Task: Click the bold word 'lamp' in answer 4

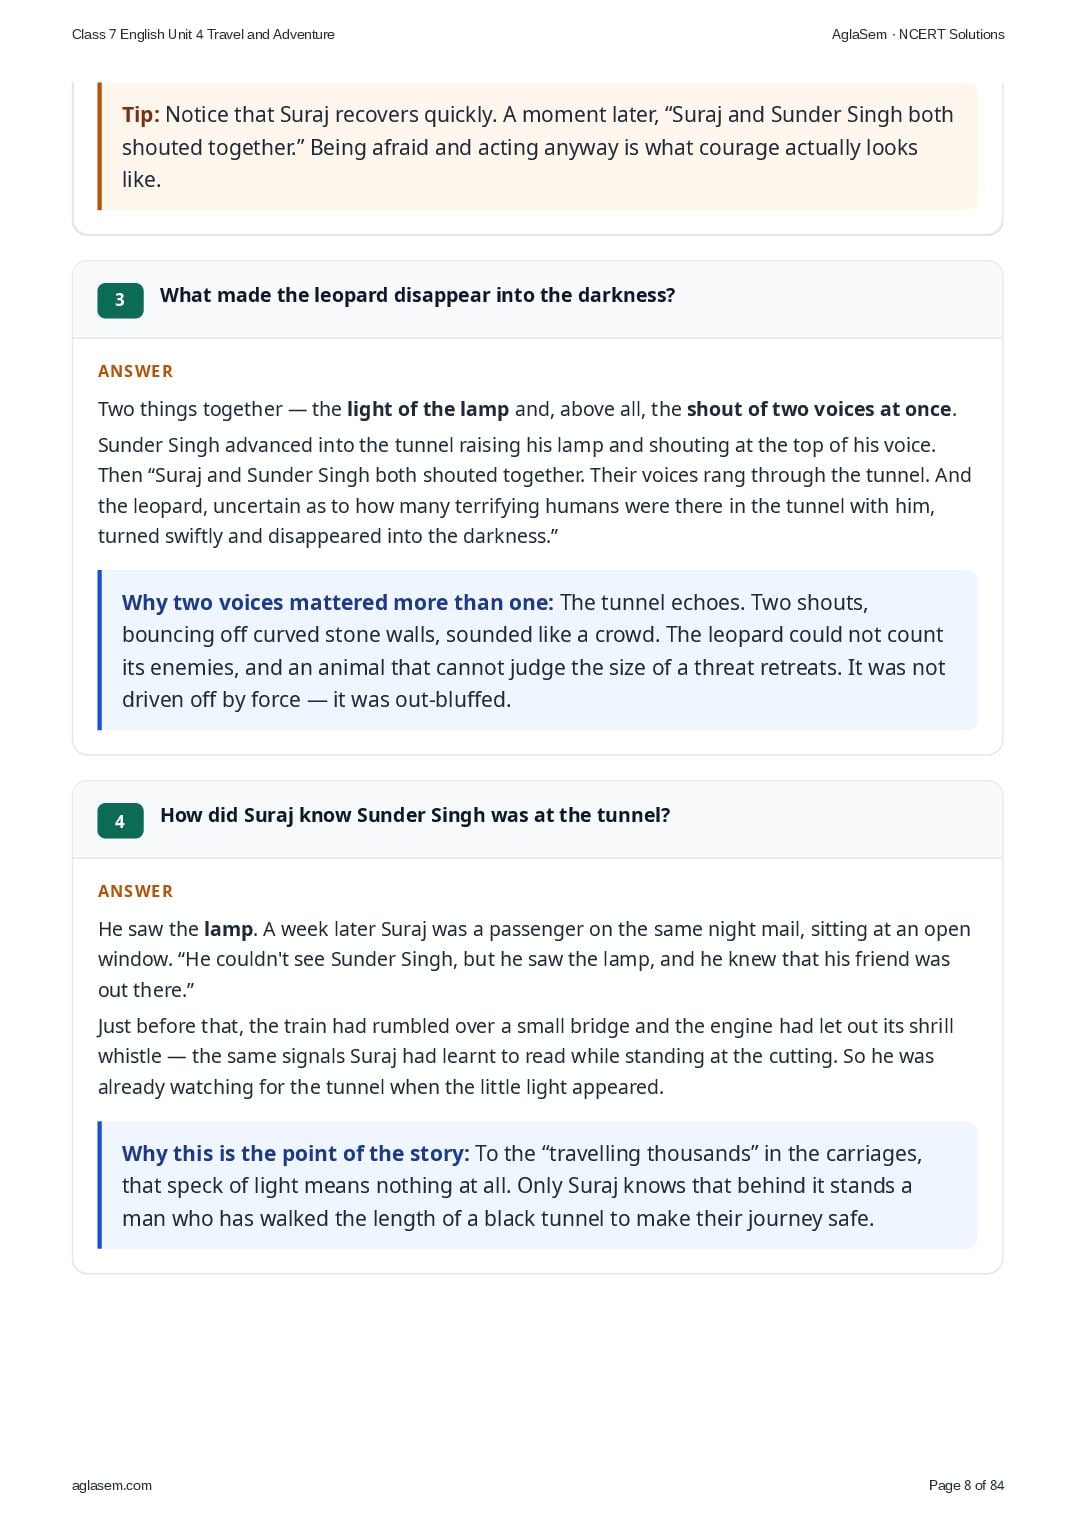Action: point(228,929)
